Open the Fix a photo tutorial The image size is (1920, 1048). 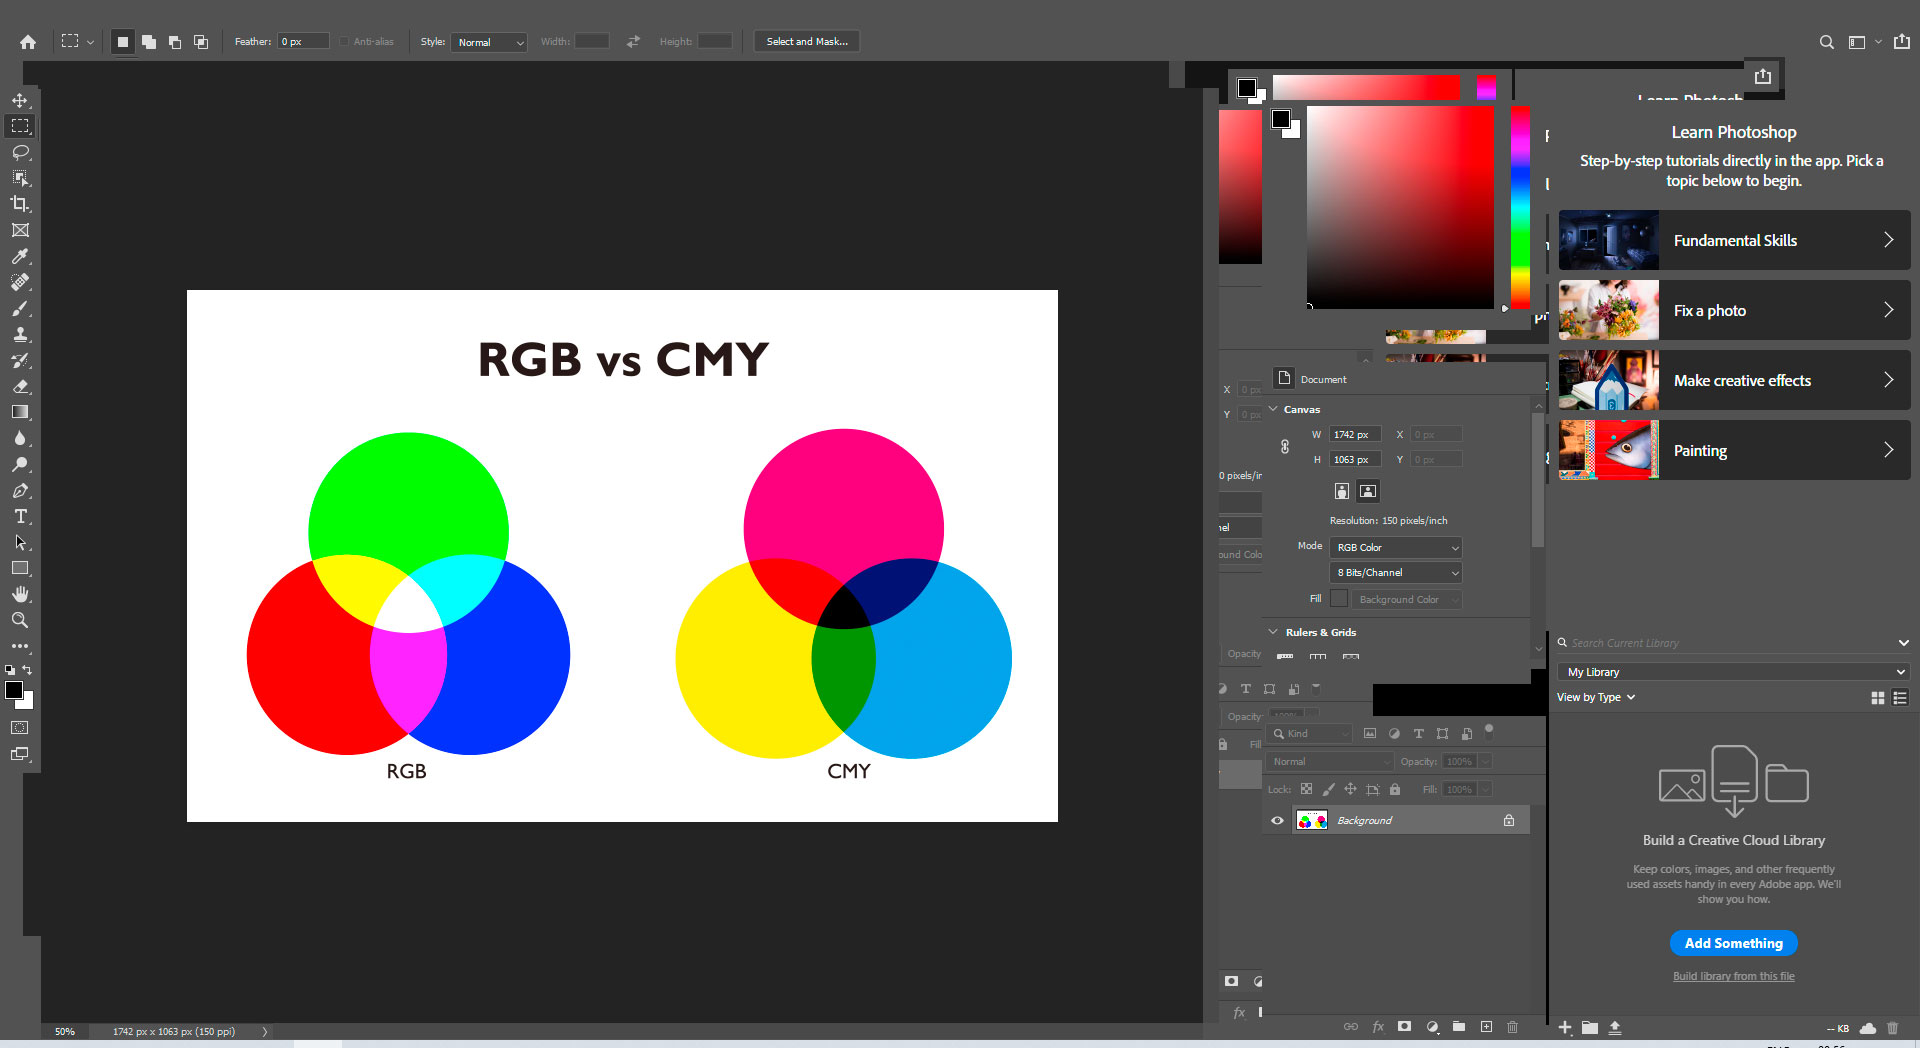[1733, 310]
